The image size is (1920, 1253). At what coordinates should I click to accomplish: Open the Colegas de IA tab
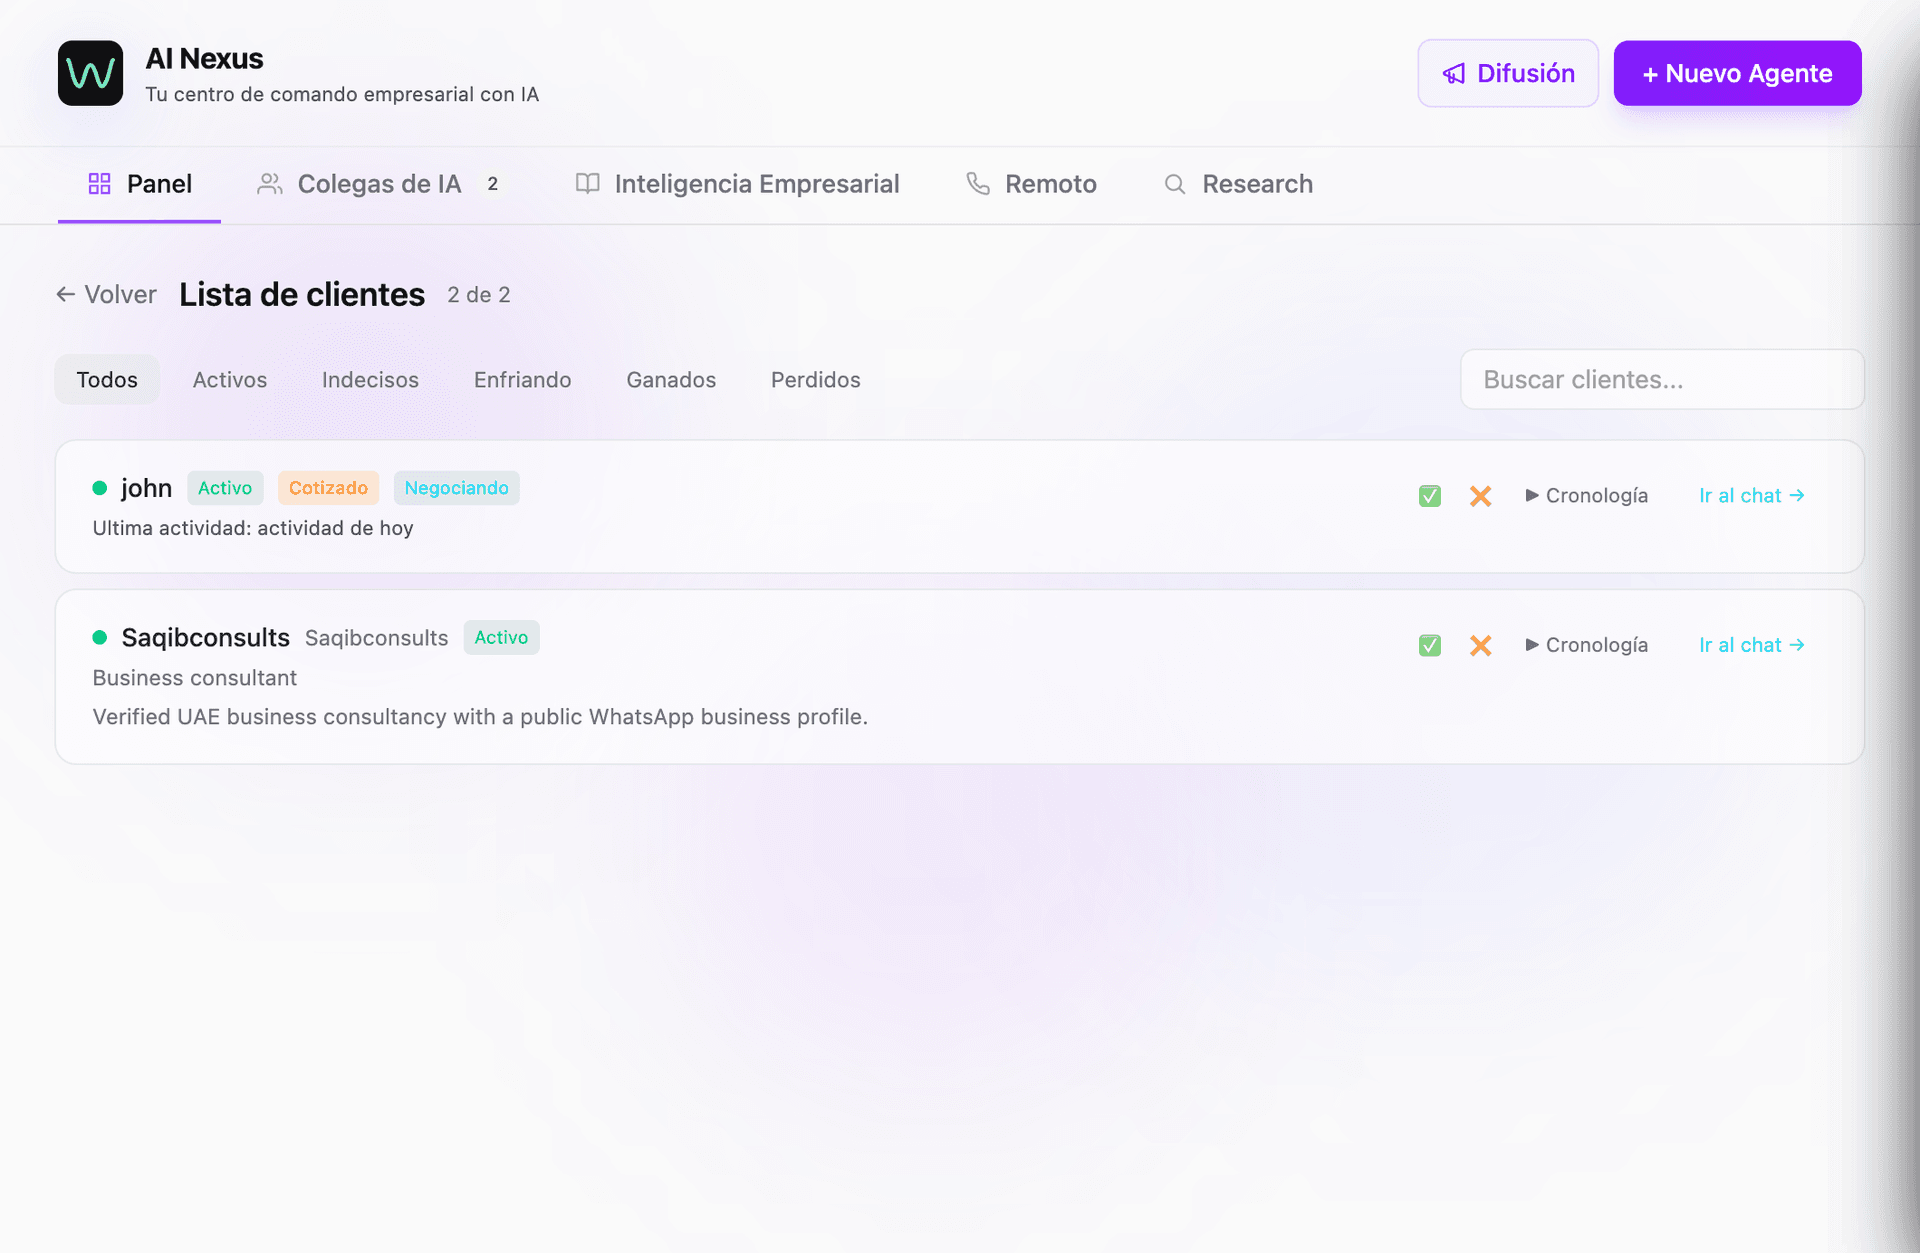[x=380, y=184]
